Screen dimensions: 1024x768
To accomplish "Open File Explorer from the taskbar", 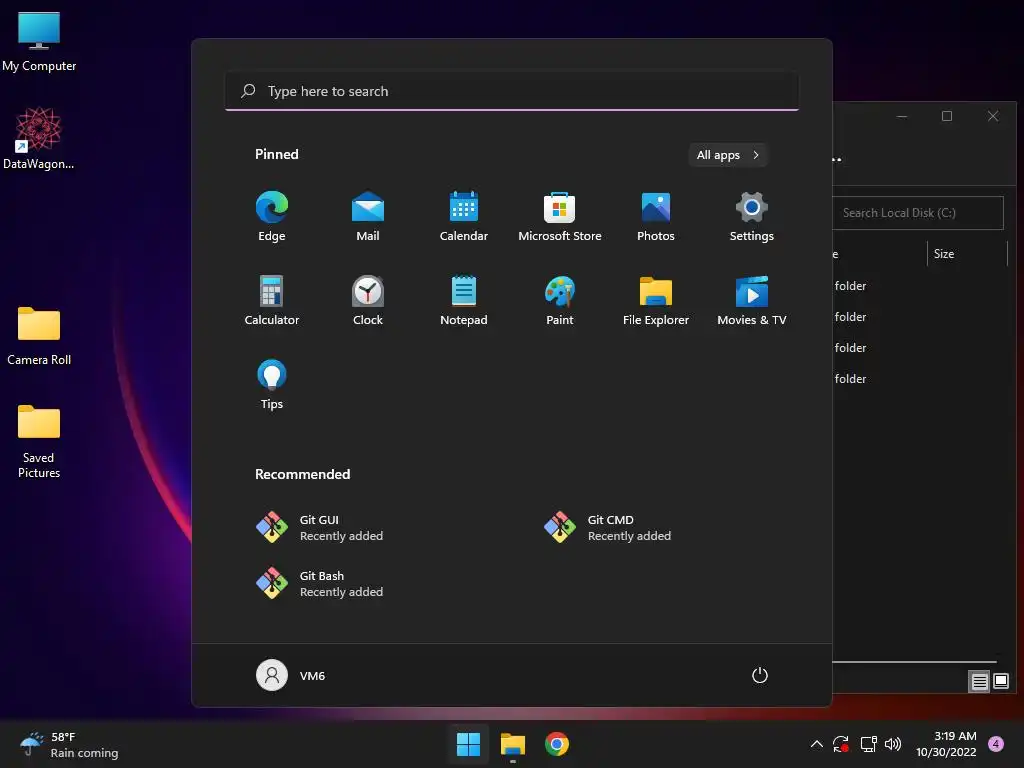I will [x=513, y=744].
